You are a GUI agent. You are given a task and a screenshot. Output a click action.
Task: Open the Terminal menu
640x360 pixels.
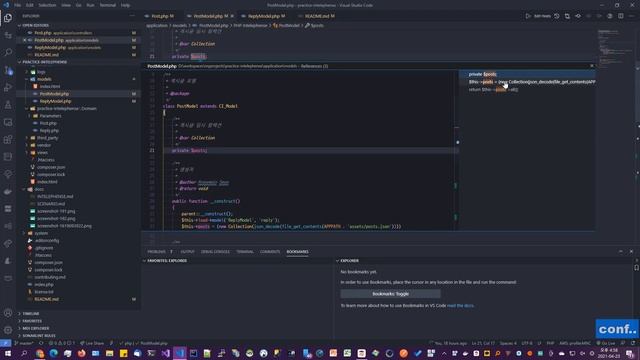107,5
